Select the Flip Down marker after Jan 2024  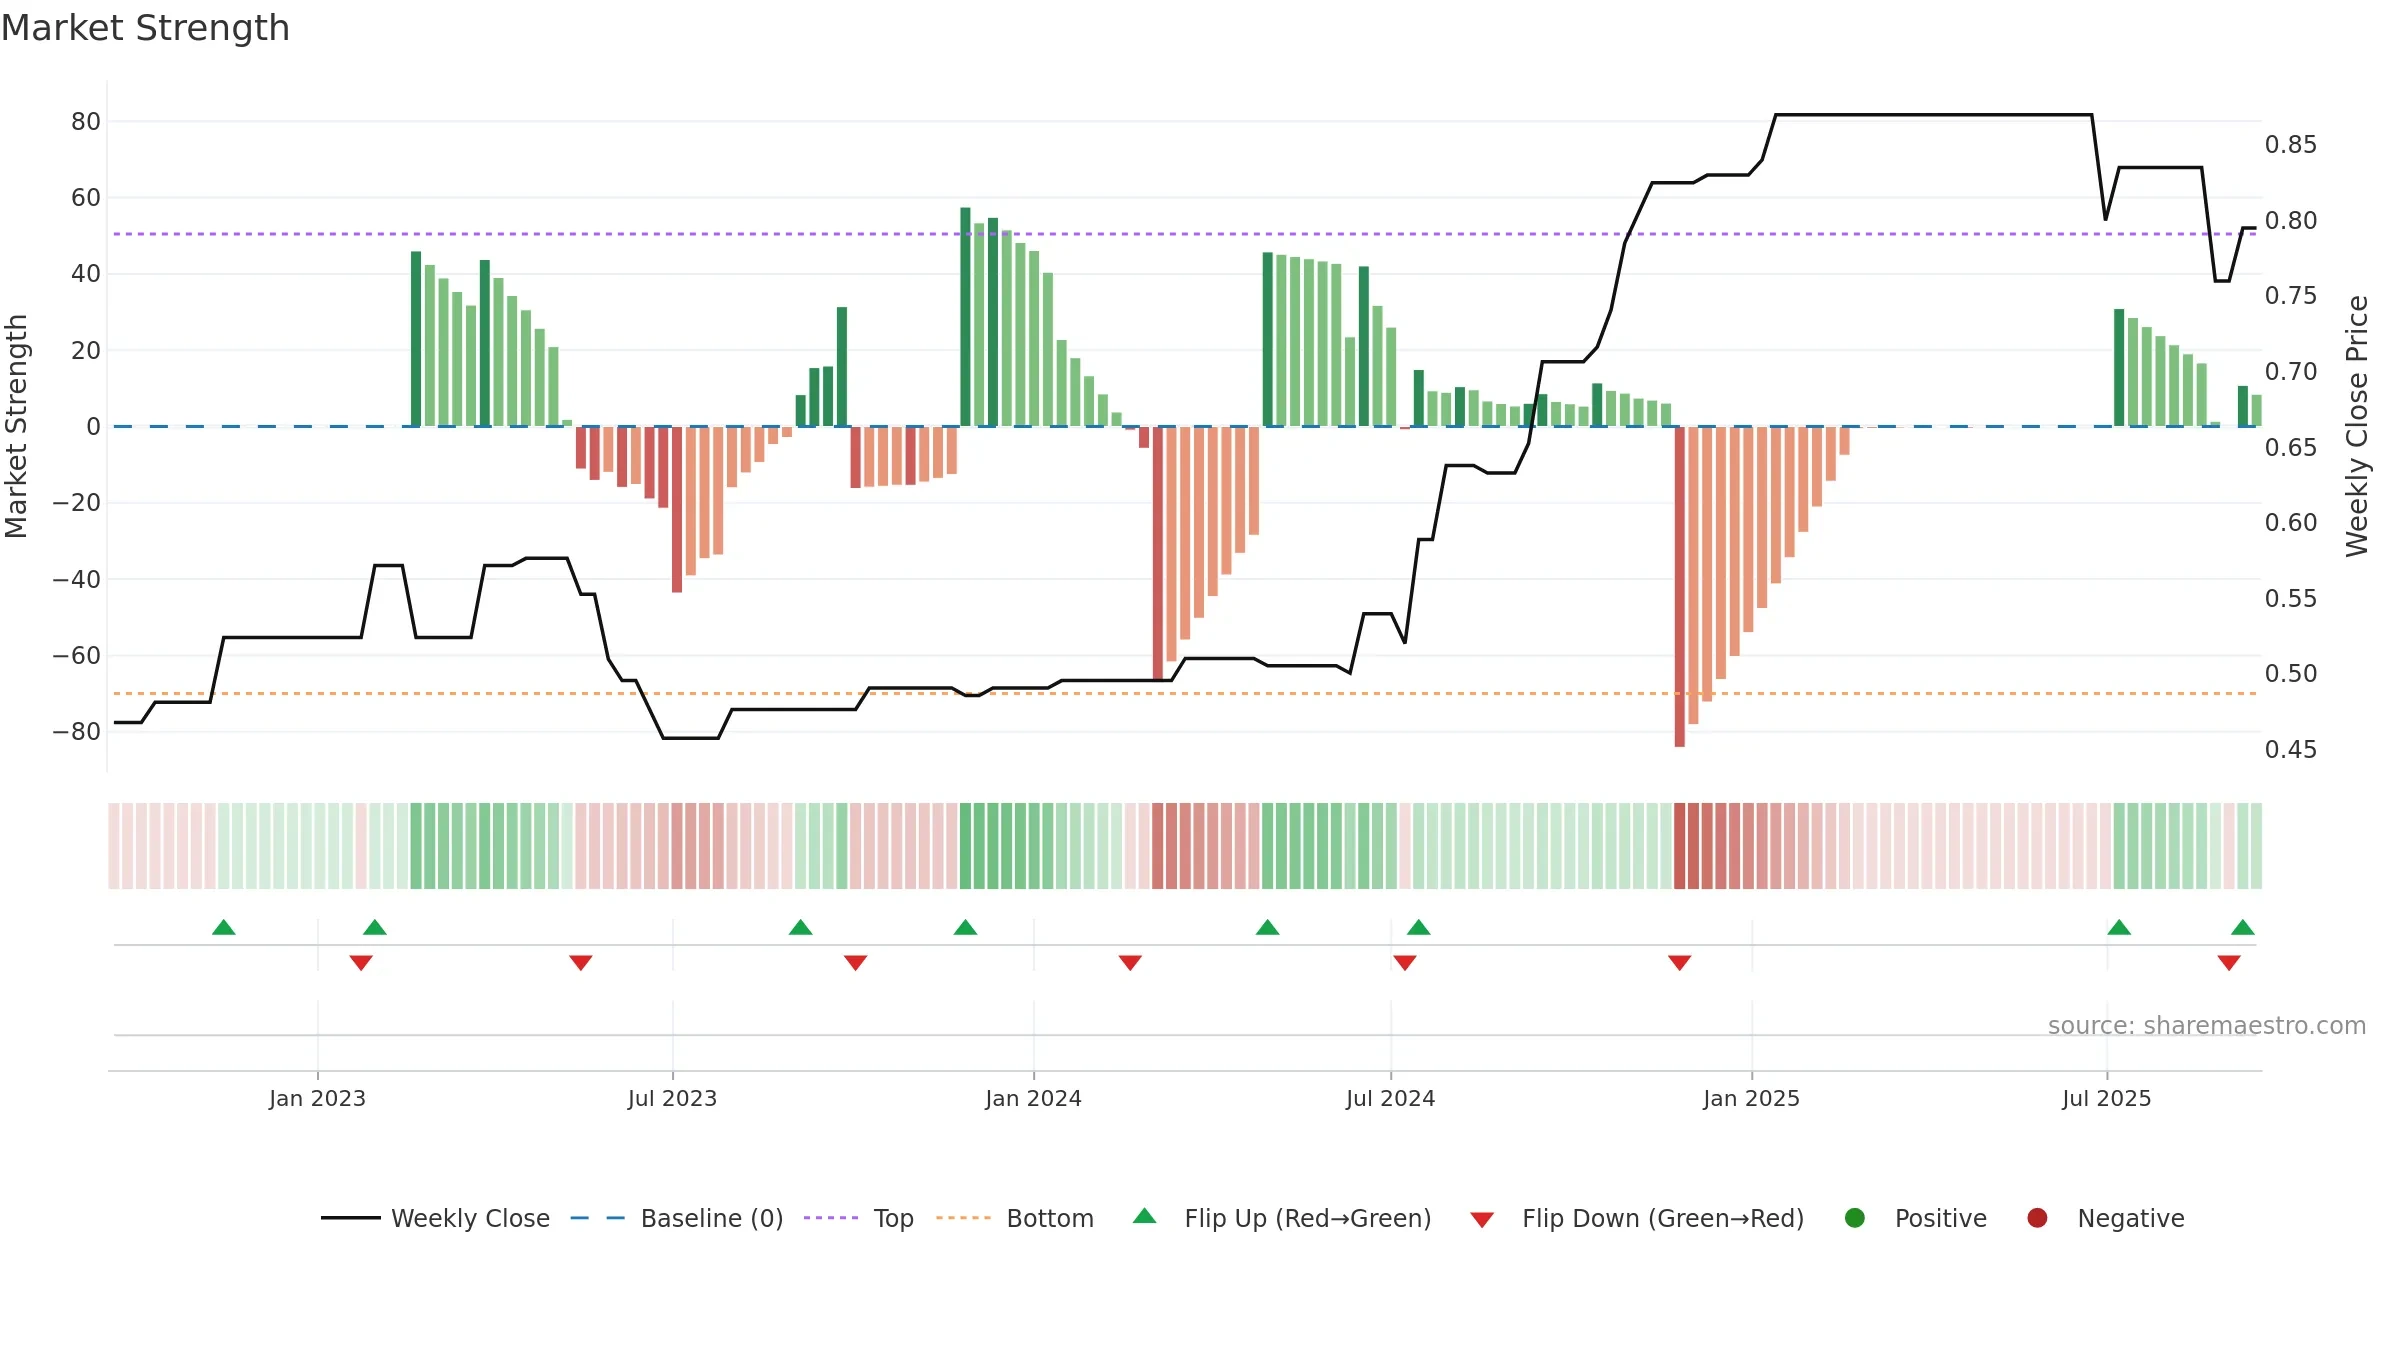click(x=1130, y=963)
